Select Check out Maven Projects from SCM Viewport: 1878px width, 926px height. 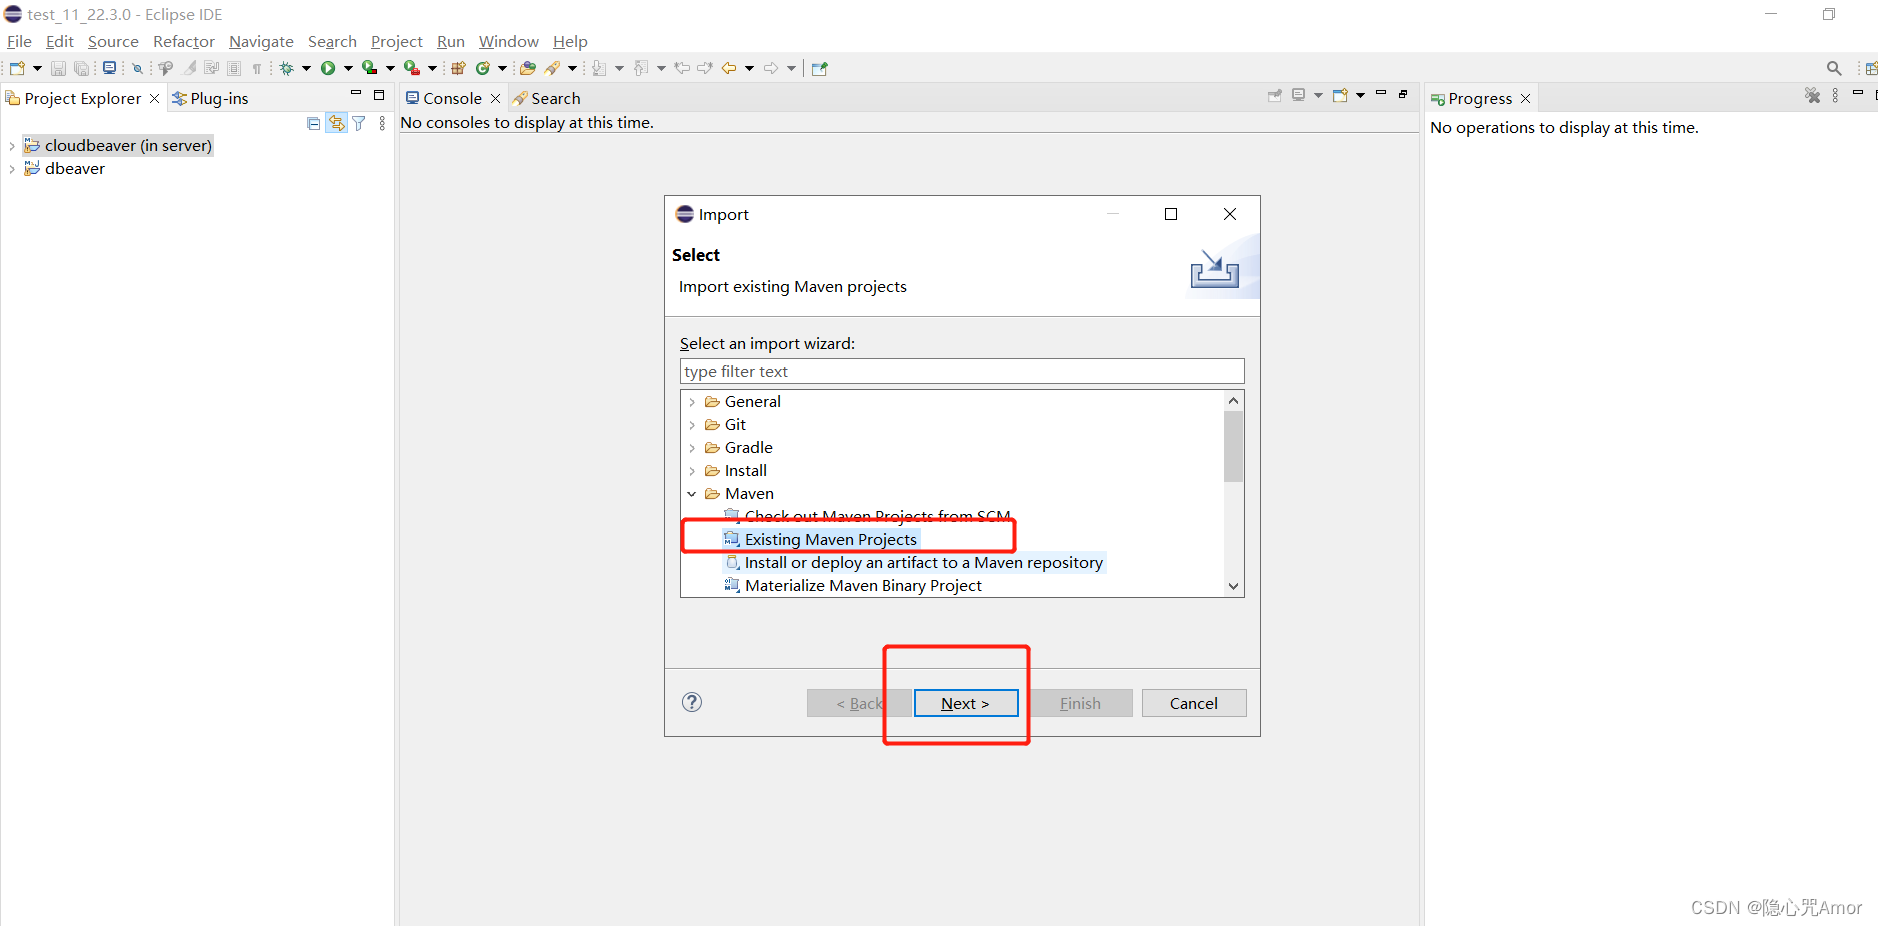pyautogui.click(x=868, y=516)
